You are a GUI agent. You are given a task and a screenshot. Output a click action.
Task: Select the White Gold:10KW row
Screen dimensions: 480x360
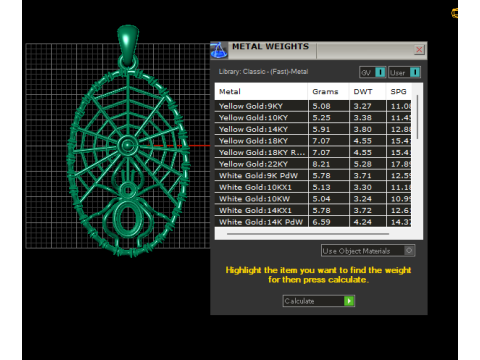tap(313, 199)
